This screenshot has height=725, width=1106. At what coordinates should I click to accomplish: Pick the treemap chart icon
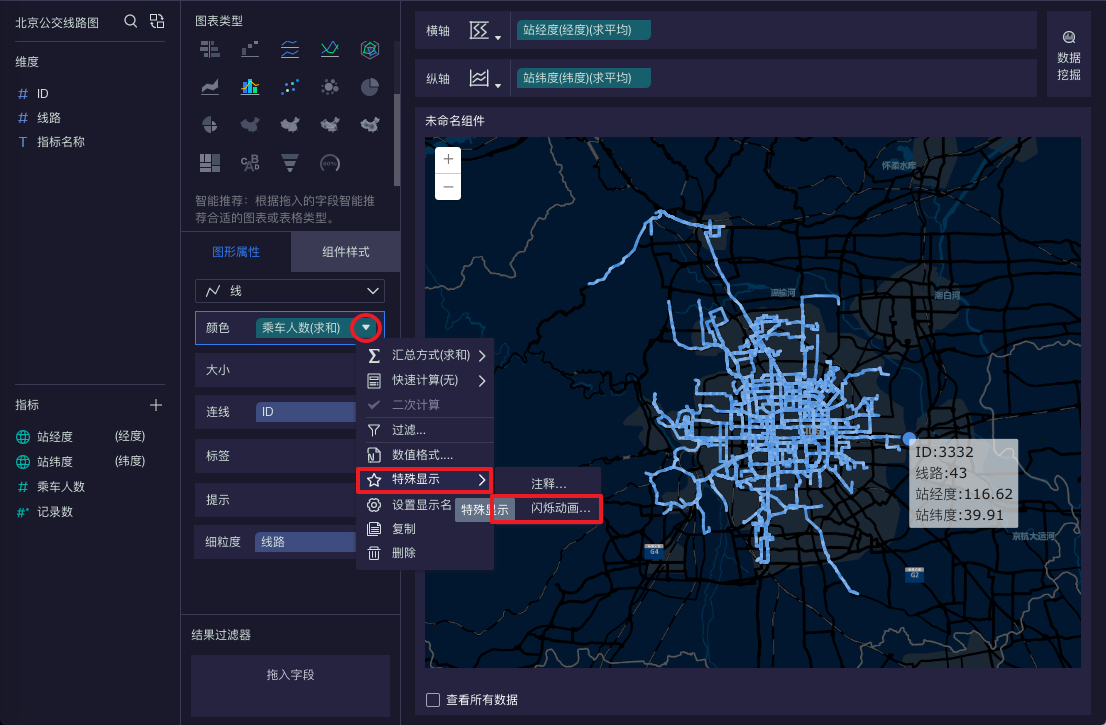point(209,163)
